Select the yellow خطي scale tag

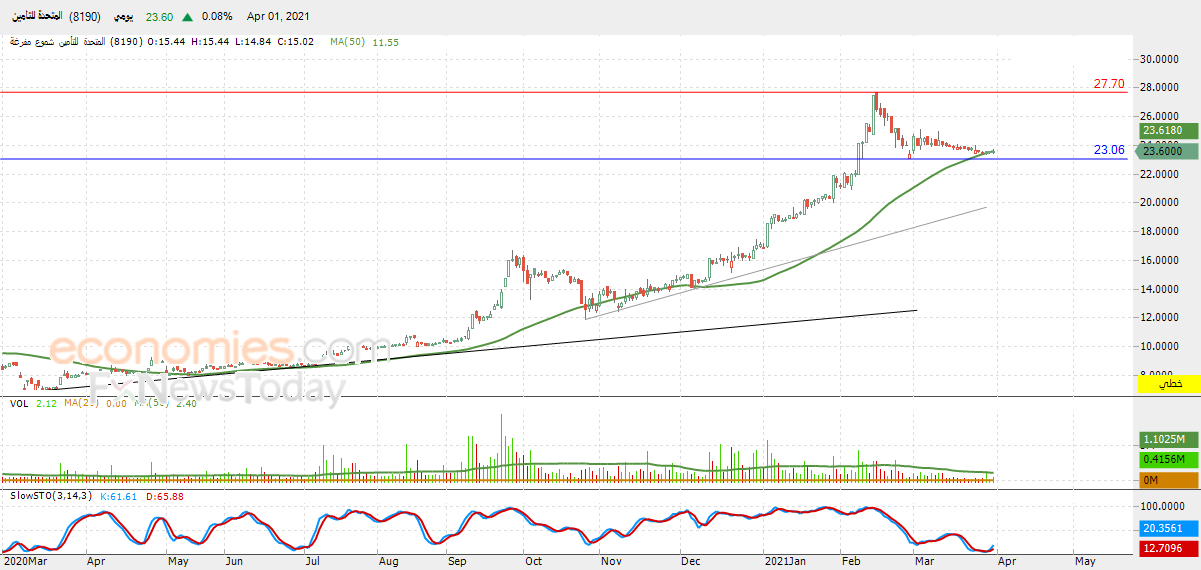click(x=1169, y=384)
